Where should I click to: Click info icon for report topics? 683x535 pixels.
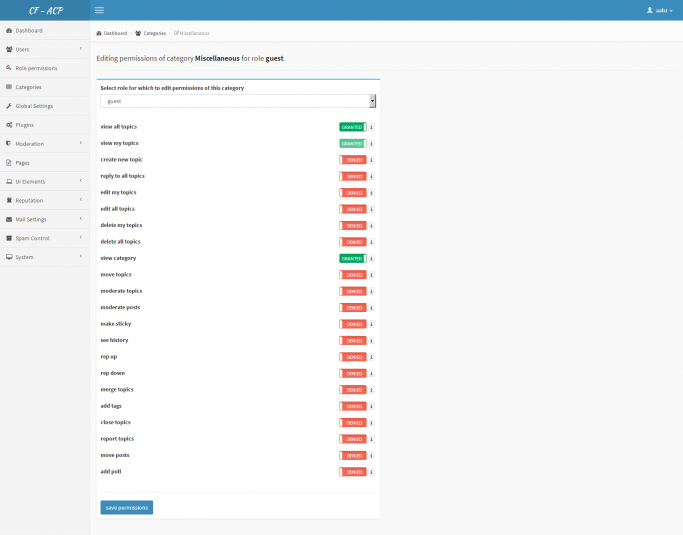tap(372, 439)
